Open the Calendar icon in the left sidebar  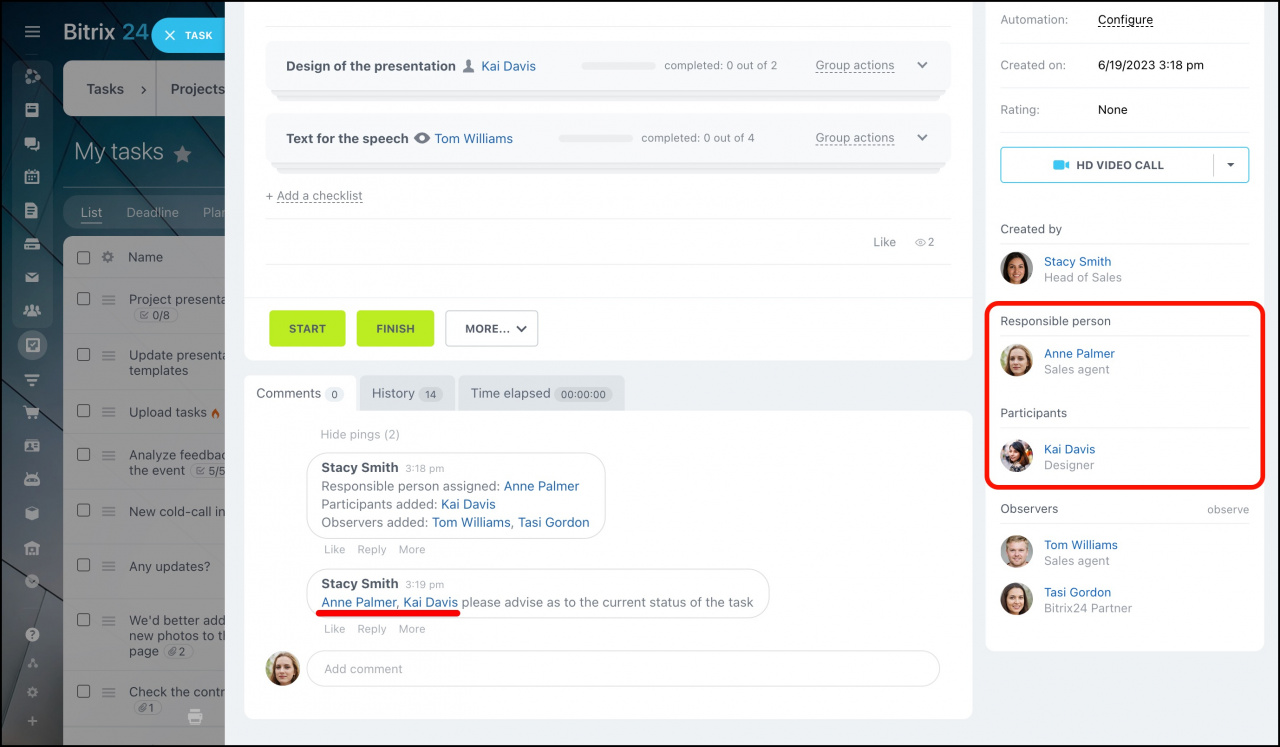pyautogui.click(x=32, y=177)
